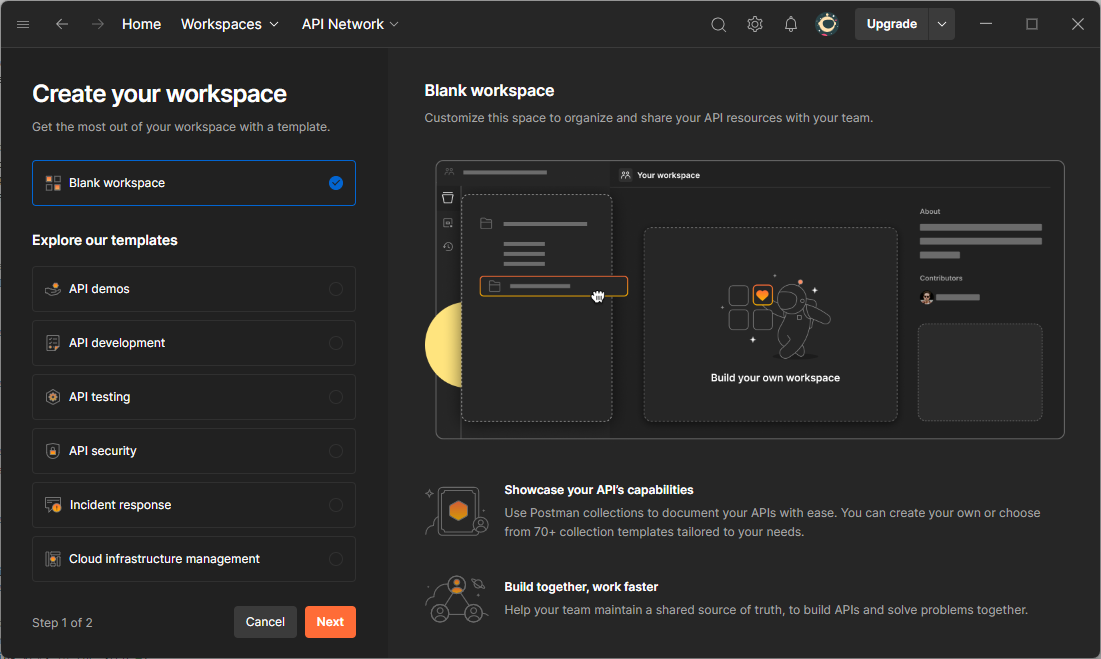Click the user profile avatar
Screen dimensions: 1101x659
click(827, 24)
